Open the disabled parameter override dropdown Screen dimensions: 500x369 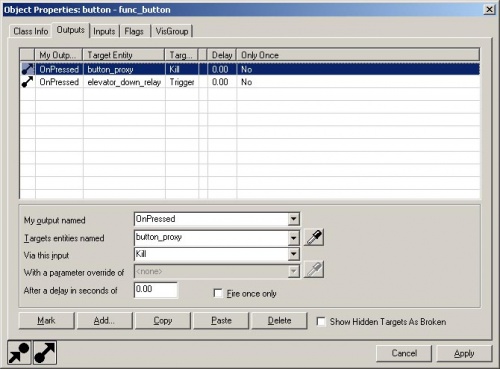[293, 272]
